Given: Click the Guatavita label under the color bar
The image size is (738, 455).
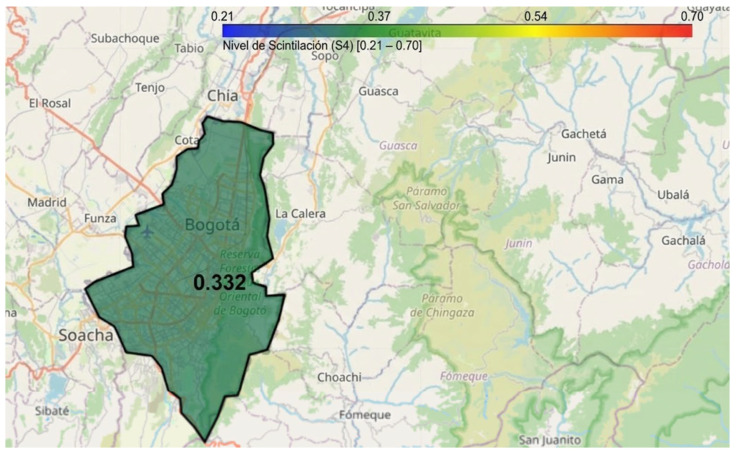Looking at the screenshot, I should click(x=415, y=32).
